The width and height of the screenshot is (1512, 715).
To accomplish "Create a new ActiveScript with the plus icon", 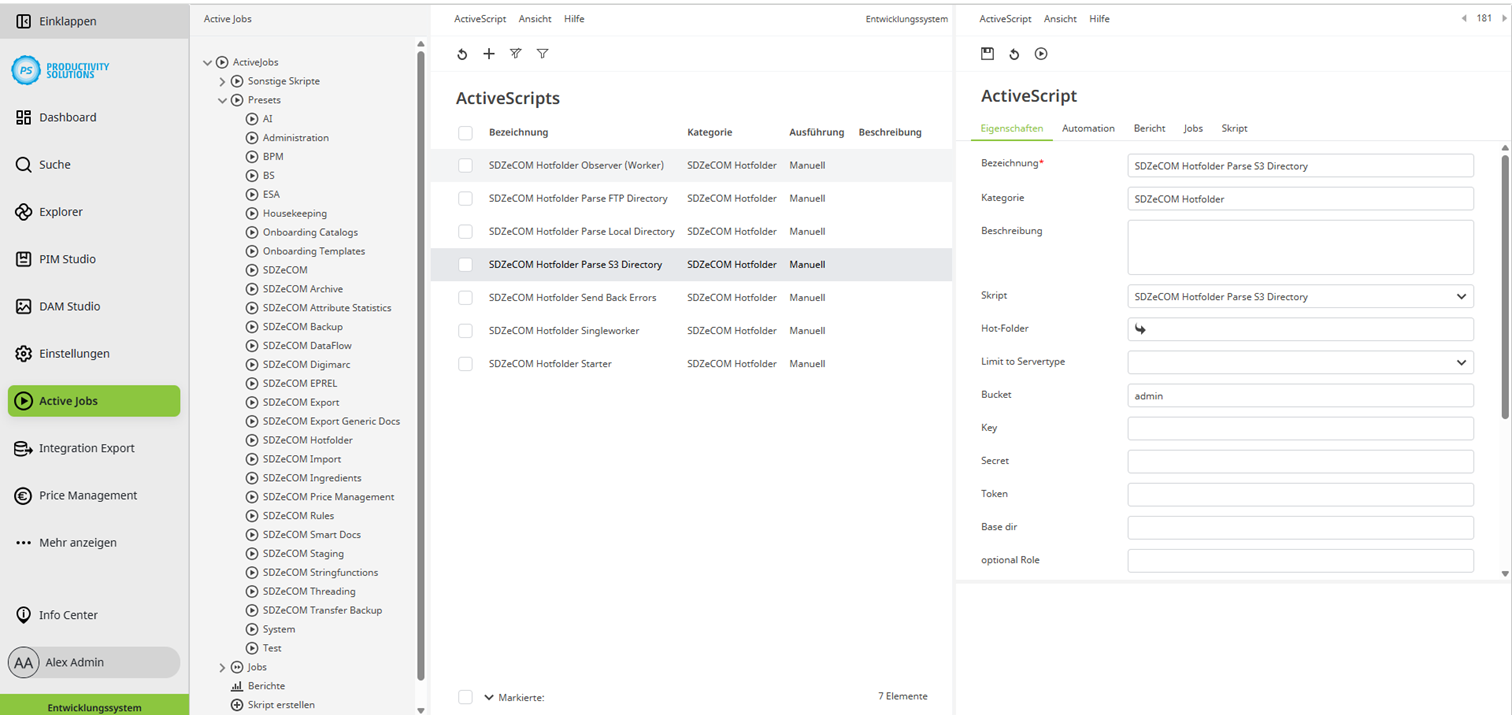I will (x=489, y=54).
